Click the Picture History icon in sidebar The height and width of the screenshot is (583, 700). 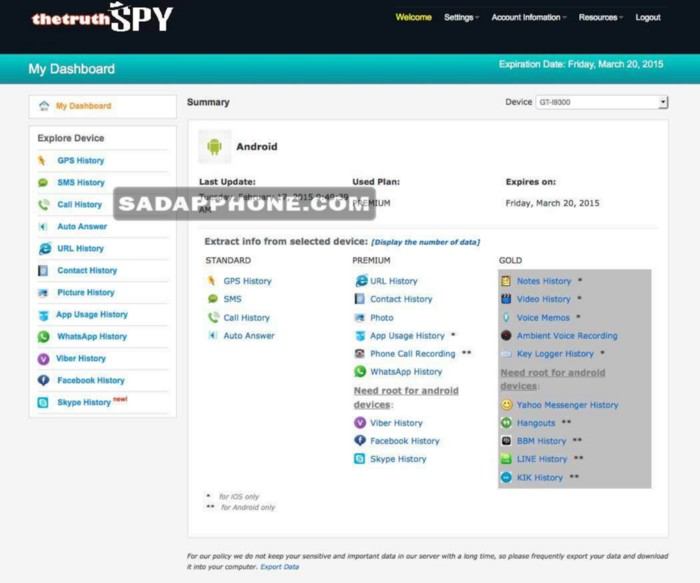click(43, 293)
